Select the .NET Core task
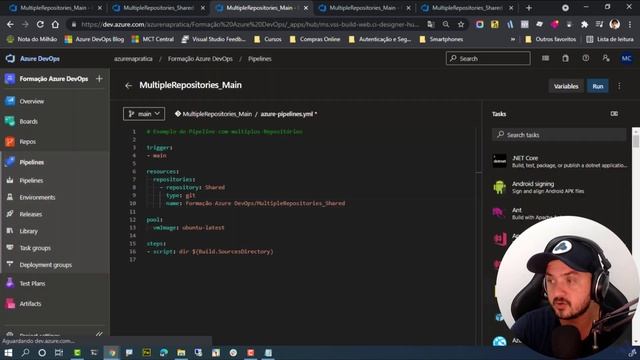 [560, 161]
